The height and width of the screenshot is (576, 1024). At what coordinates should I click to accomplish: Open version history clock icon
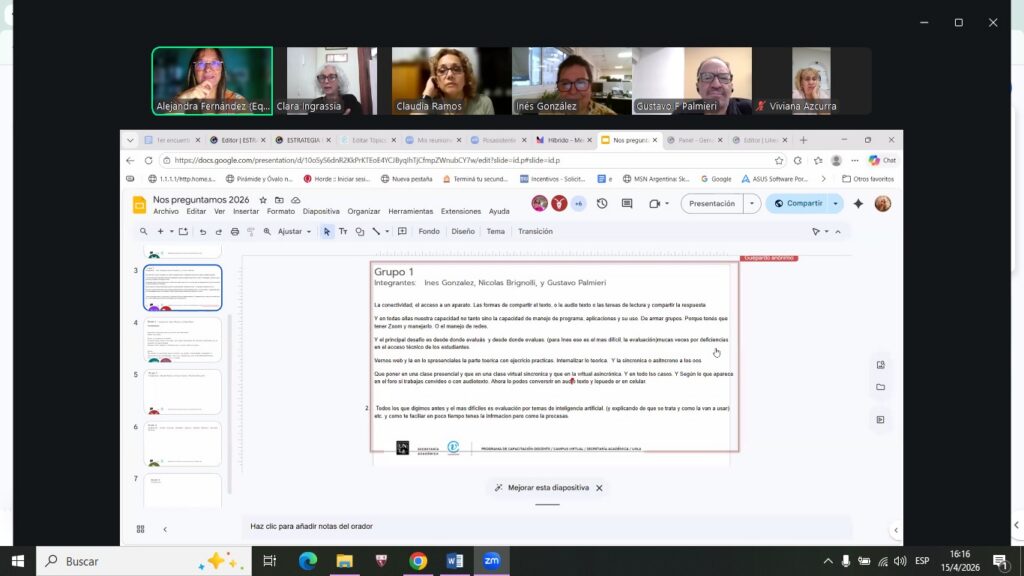602,203
